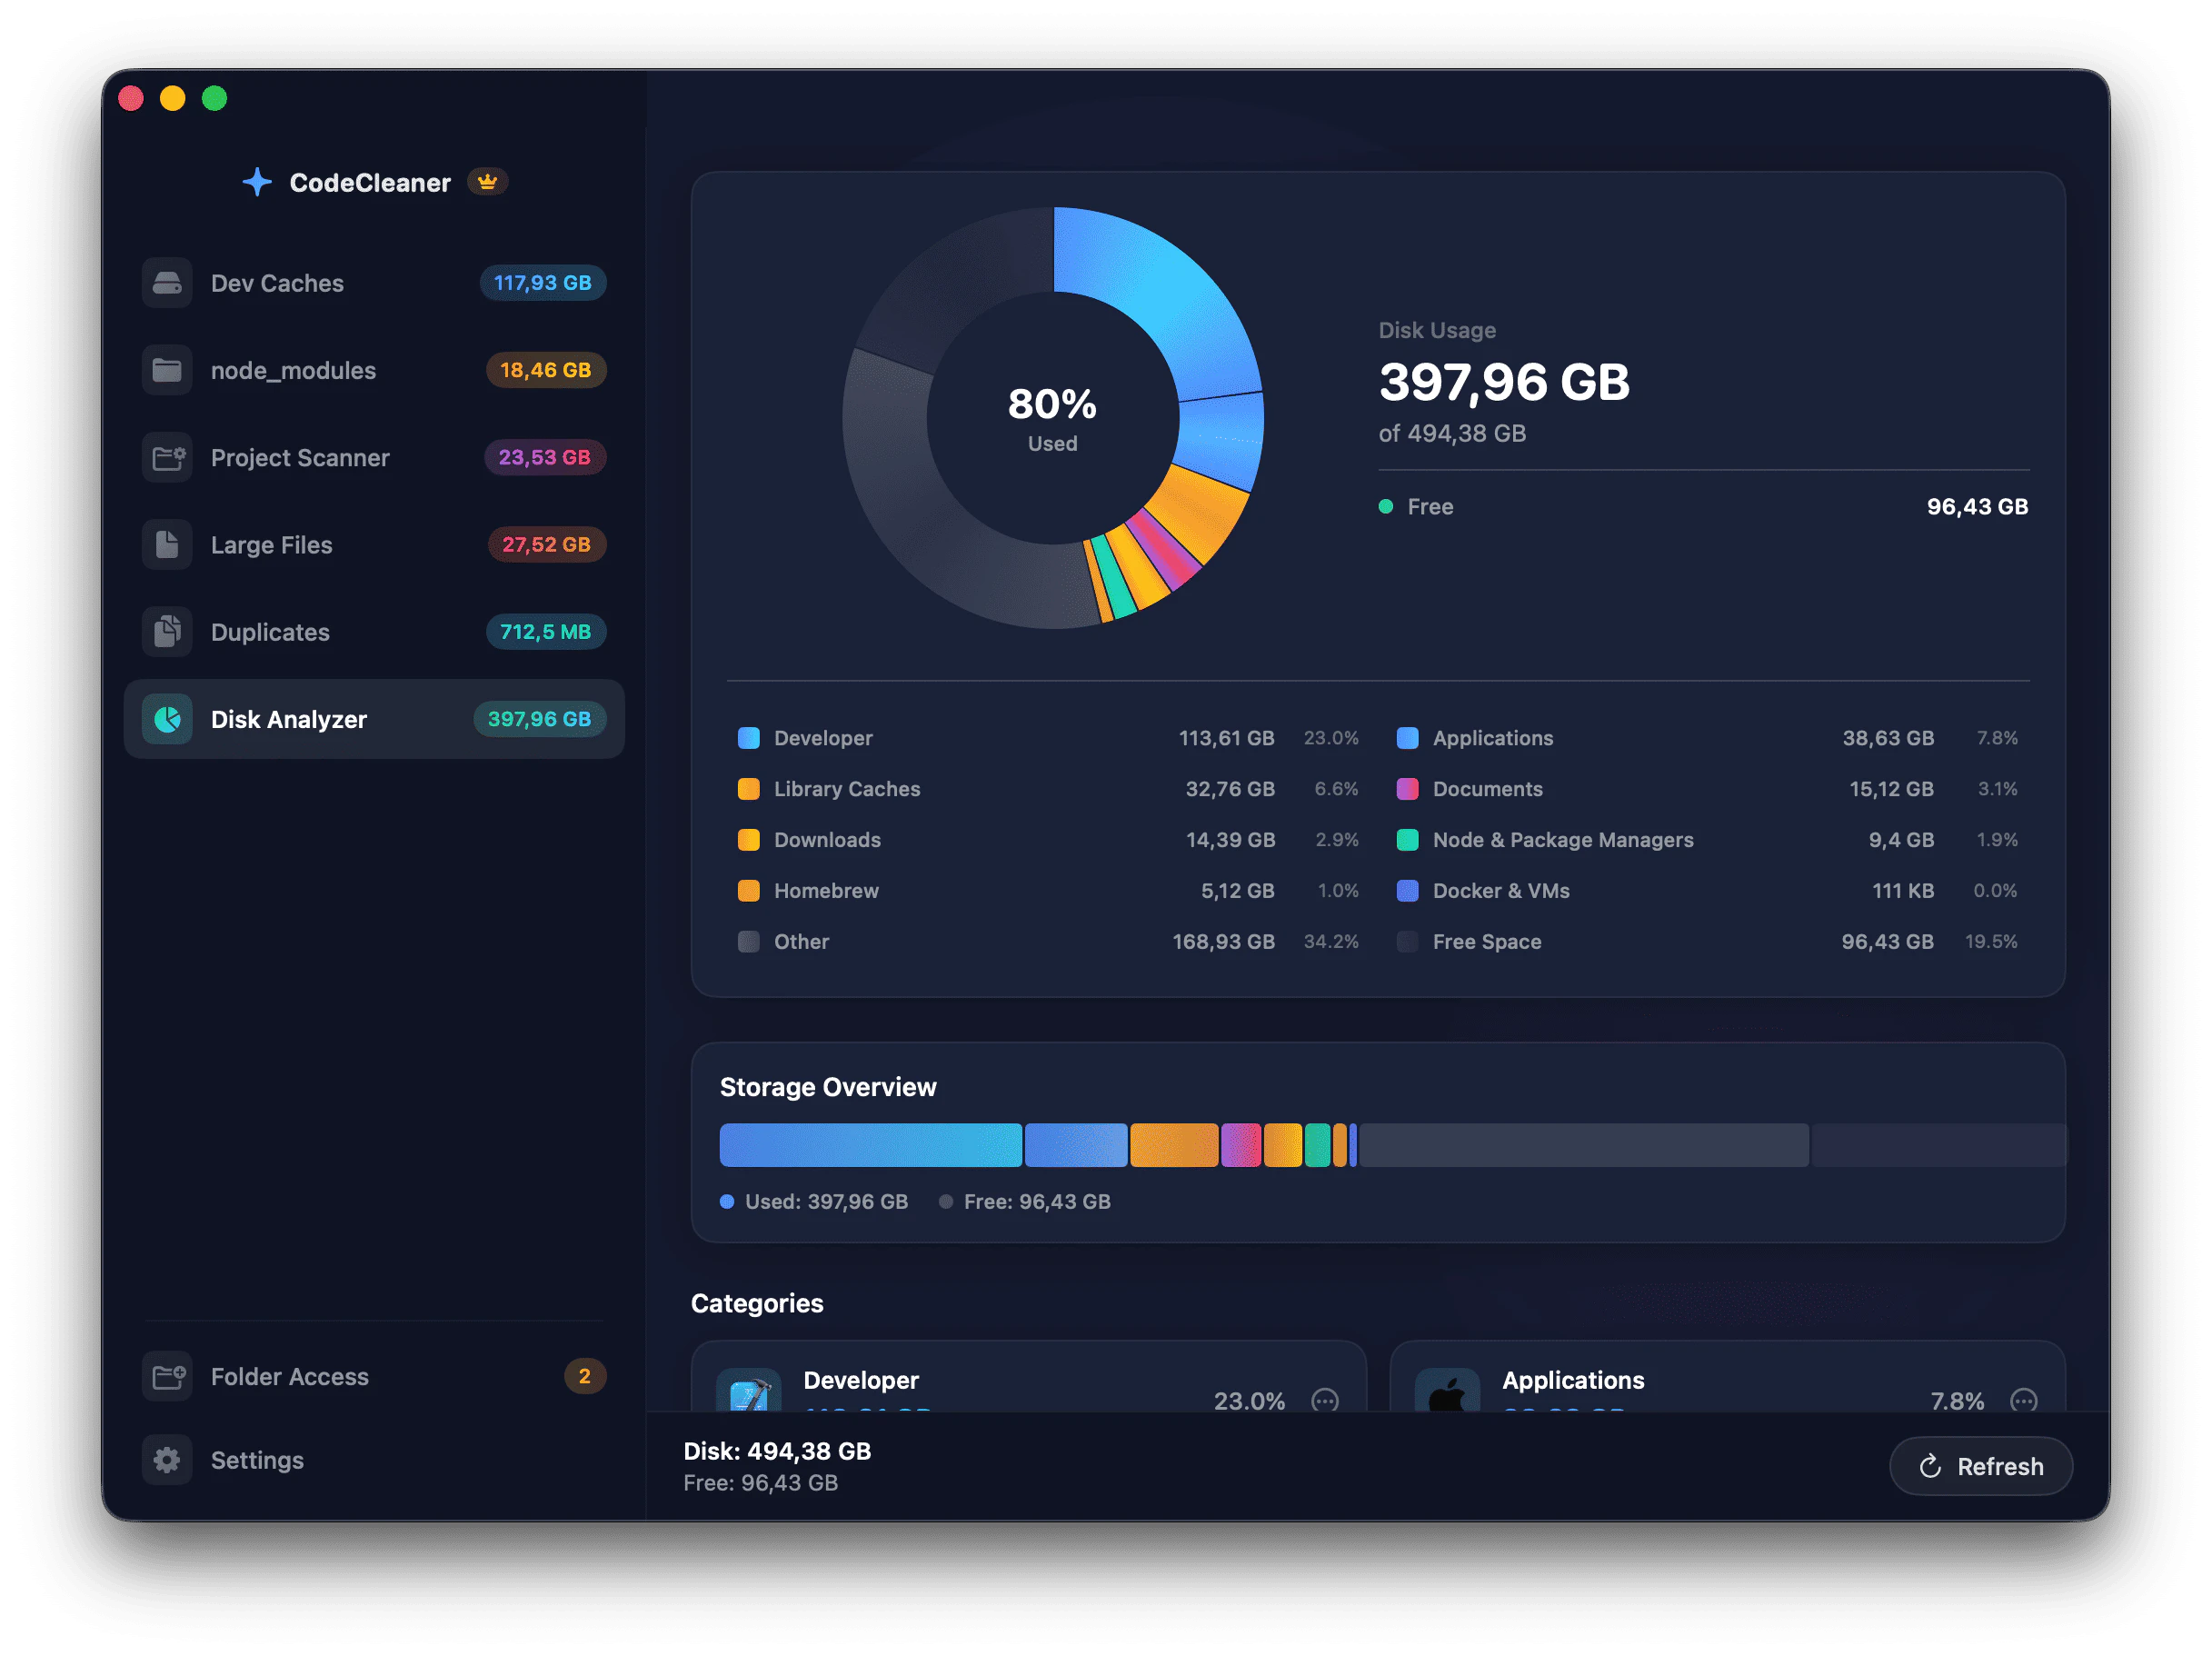Click the Refresh button

(x=1981, y=1466)
